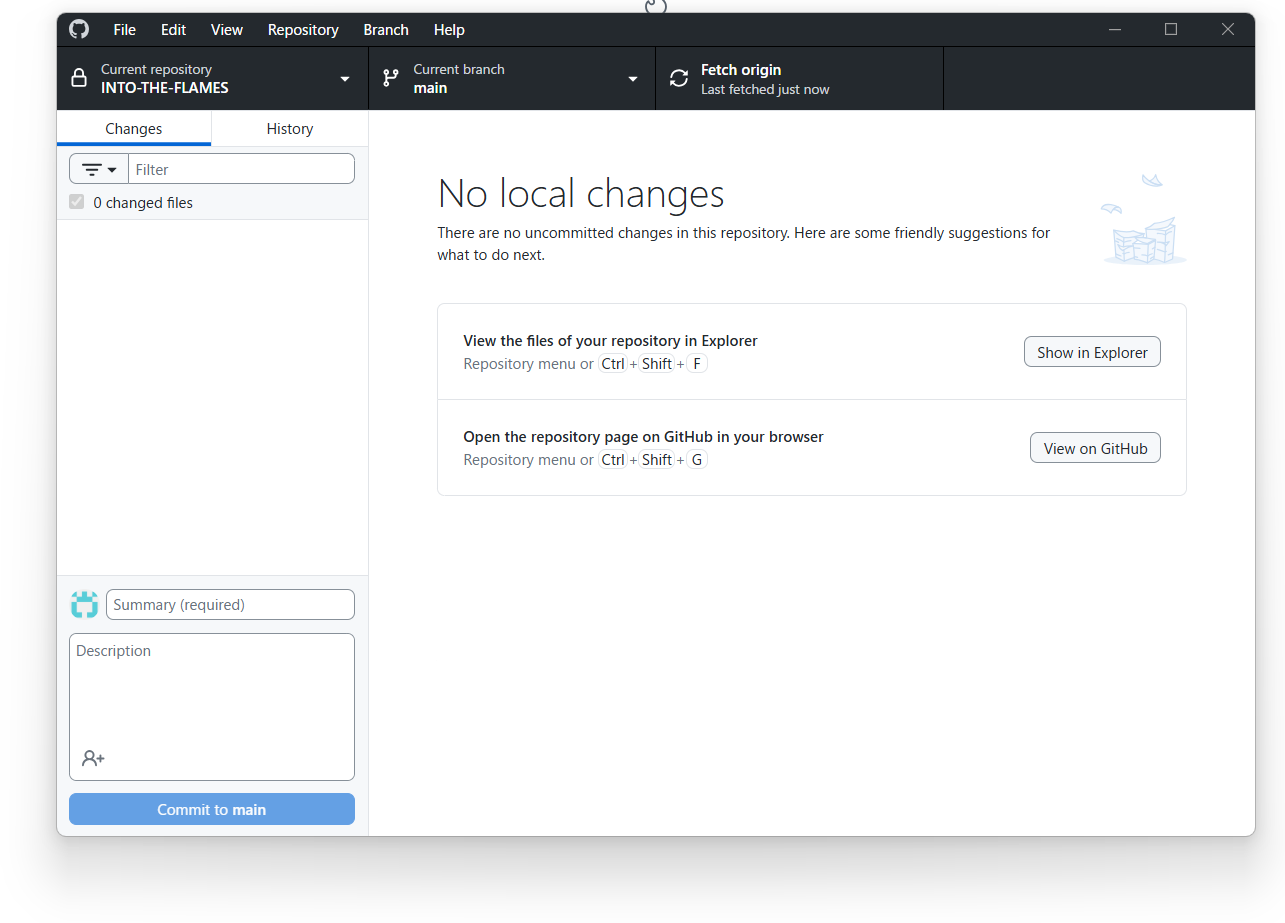
Task: Switch to the History tab
Action: (290, 128)
